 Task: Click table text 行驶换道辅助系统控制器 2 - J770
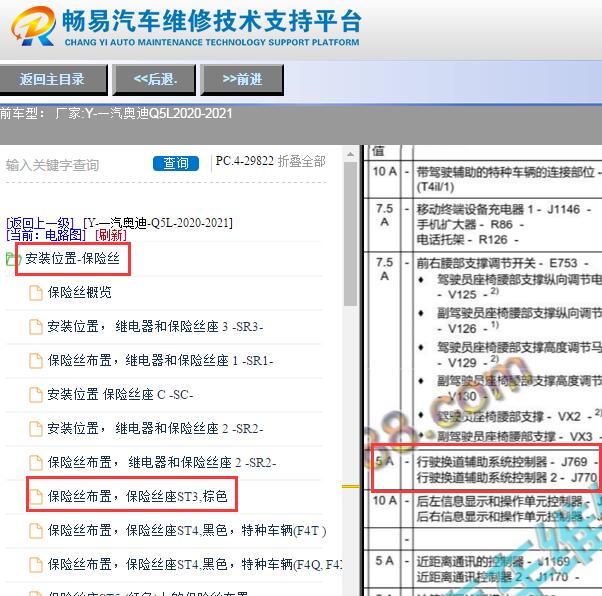[507, 478]
